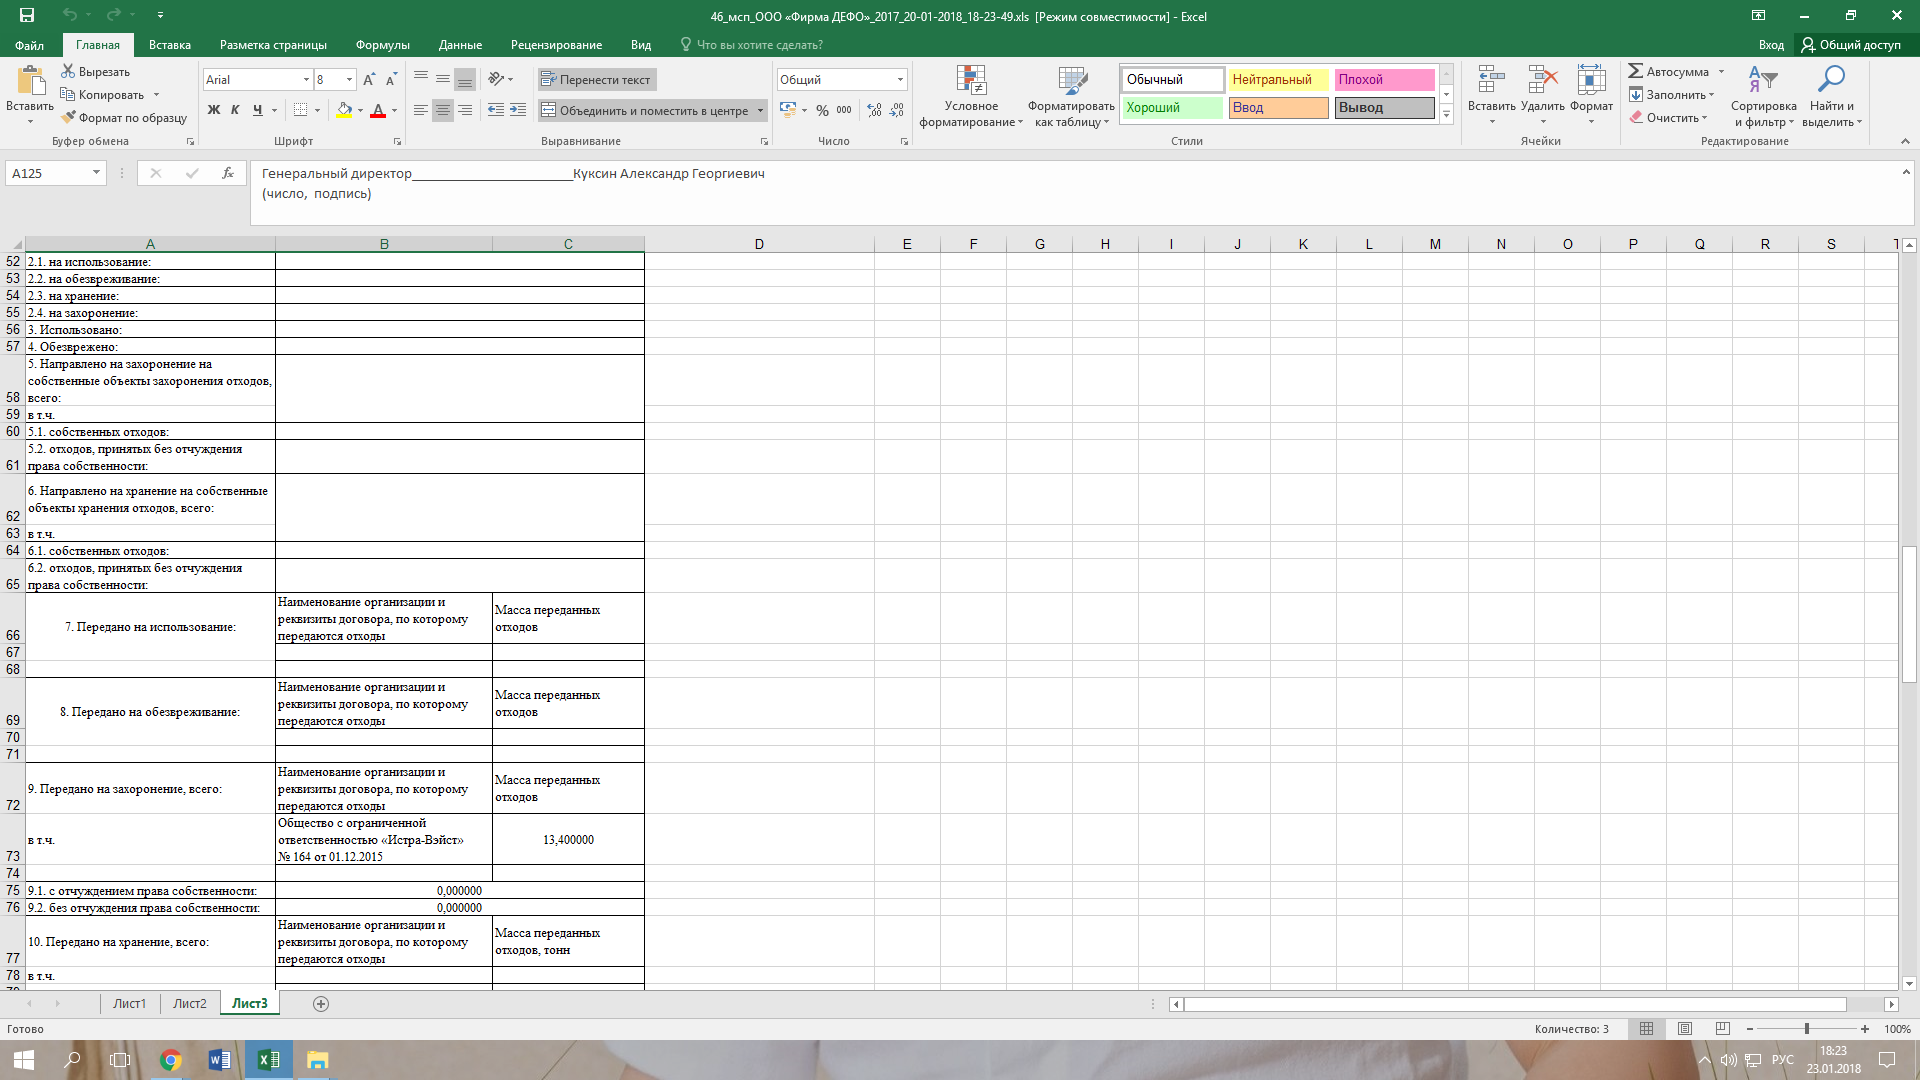Image resolution: width=1920 pixels, height=1080 pixels.
Task: Open the number format Общий dropdown
Action: click(x=900, y=80)
